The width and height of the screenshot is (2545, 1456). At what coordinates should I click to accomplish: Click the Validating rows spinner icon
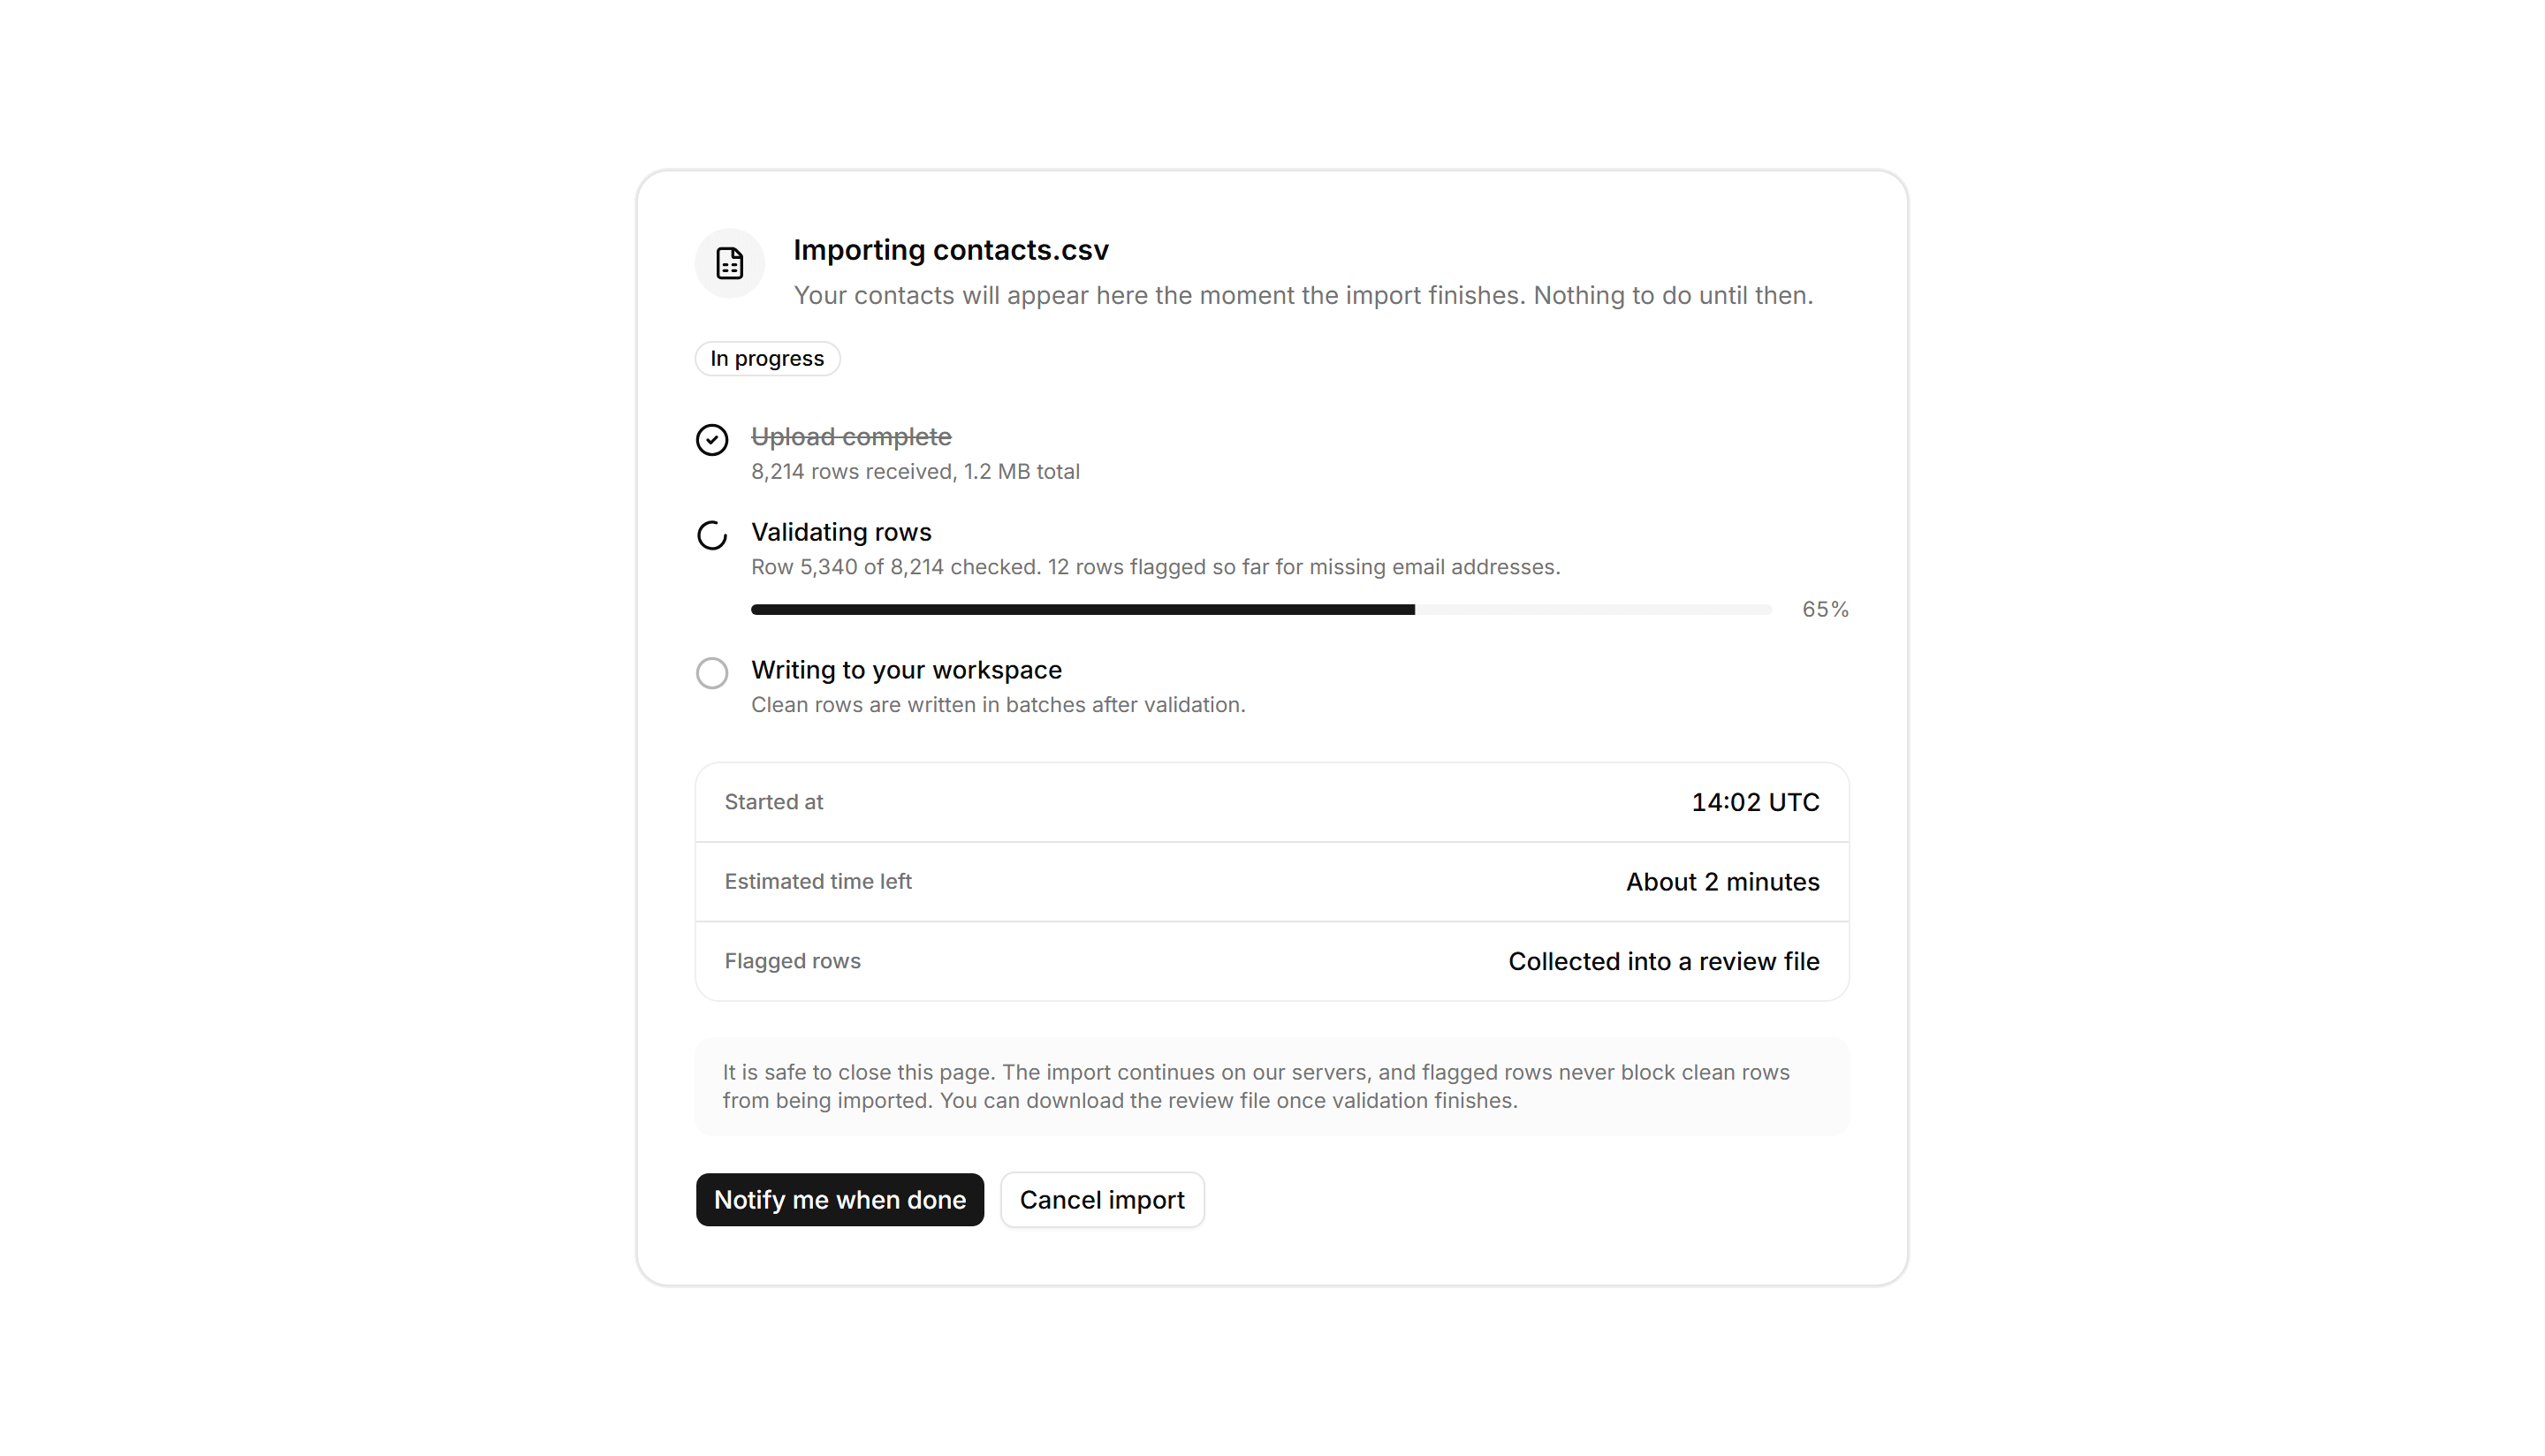(712, 535)
